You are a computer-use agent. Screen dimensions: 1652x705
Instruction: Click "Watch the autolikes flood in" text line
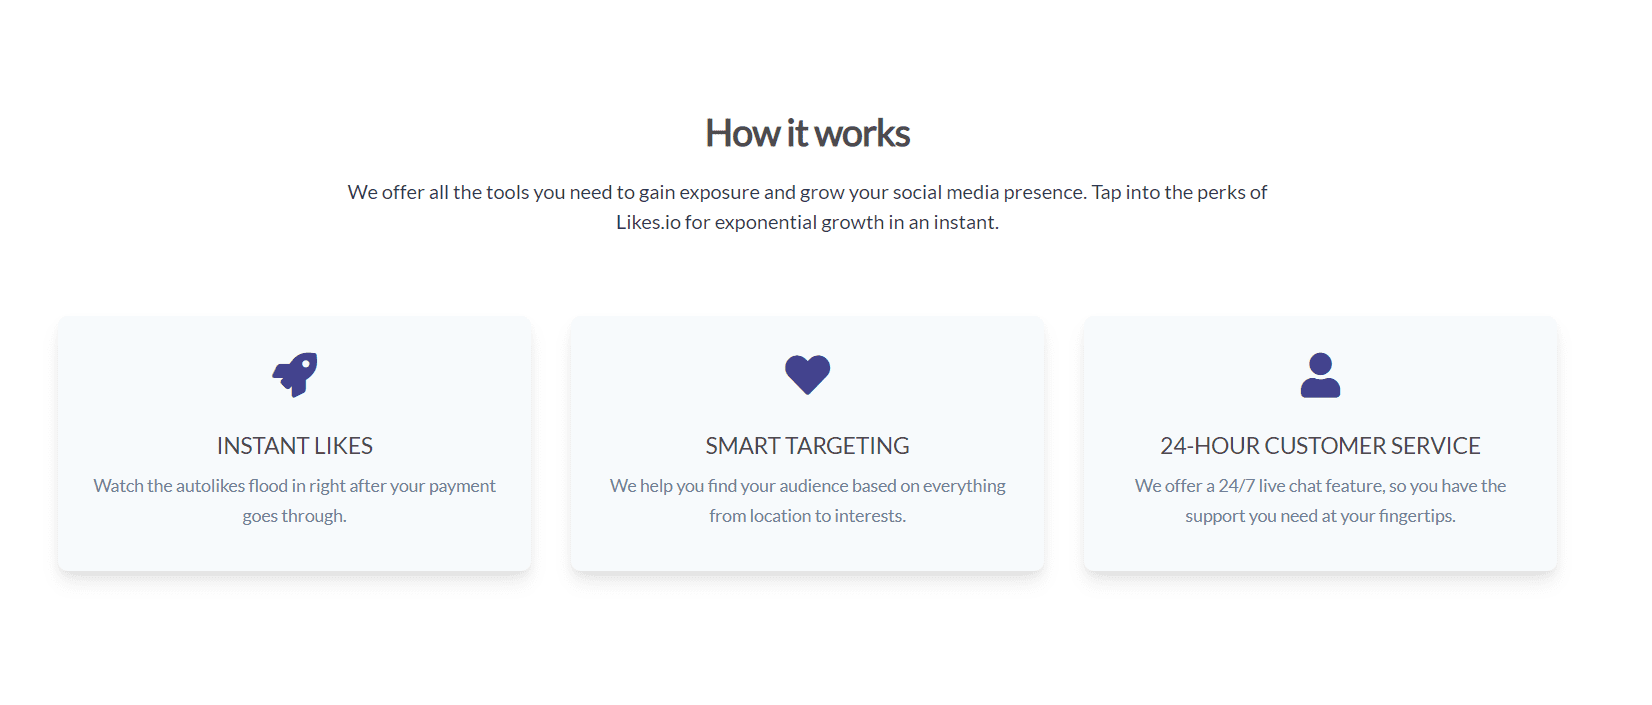pyautogui.click(x=295, y=486)
